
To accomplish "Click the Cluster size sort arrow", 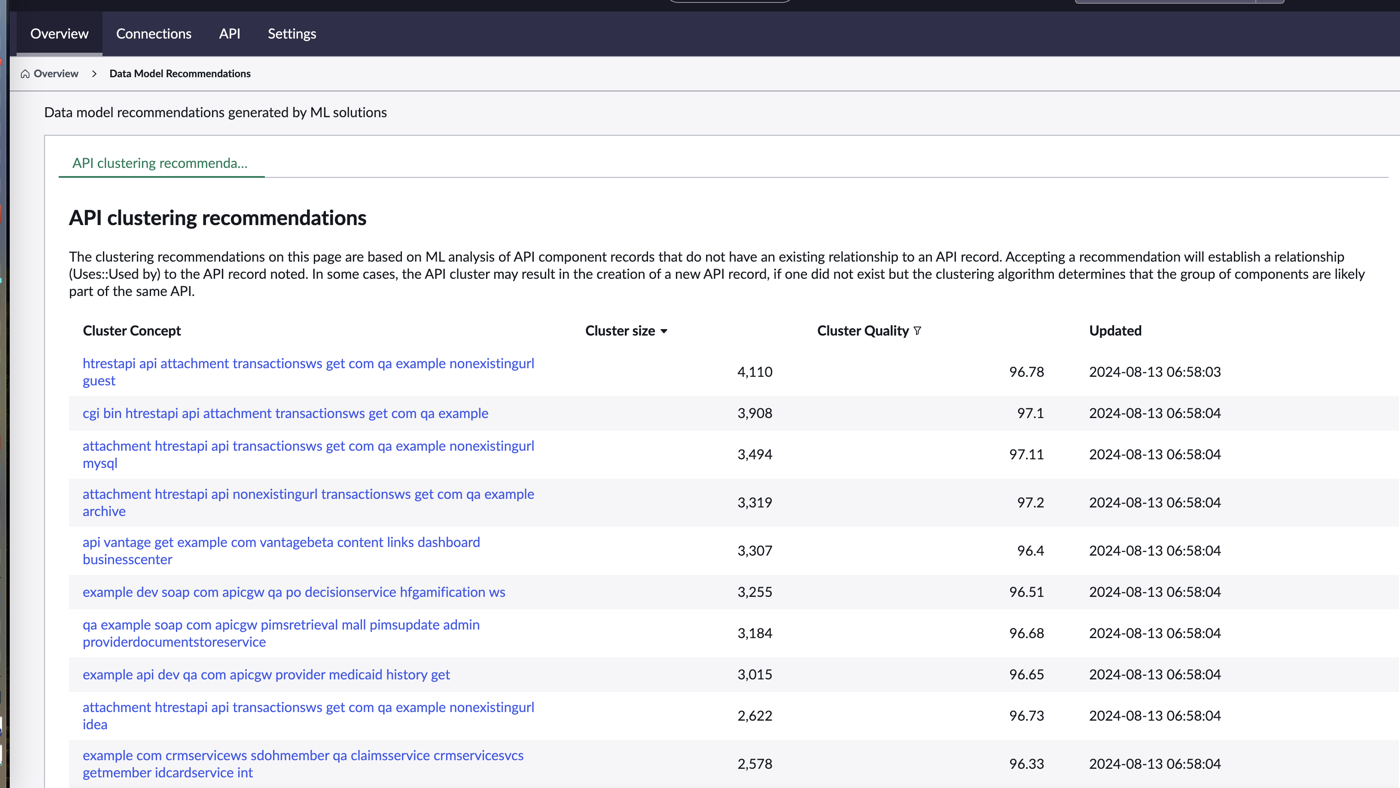I will [664, 331].
